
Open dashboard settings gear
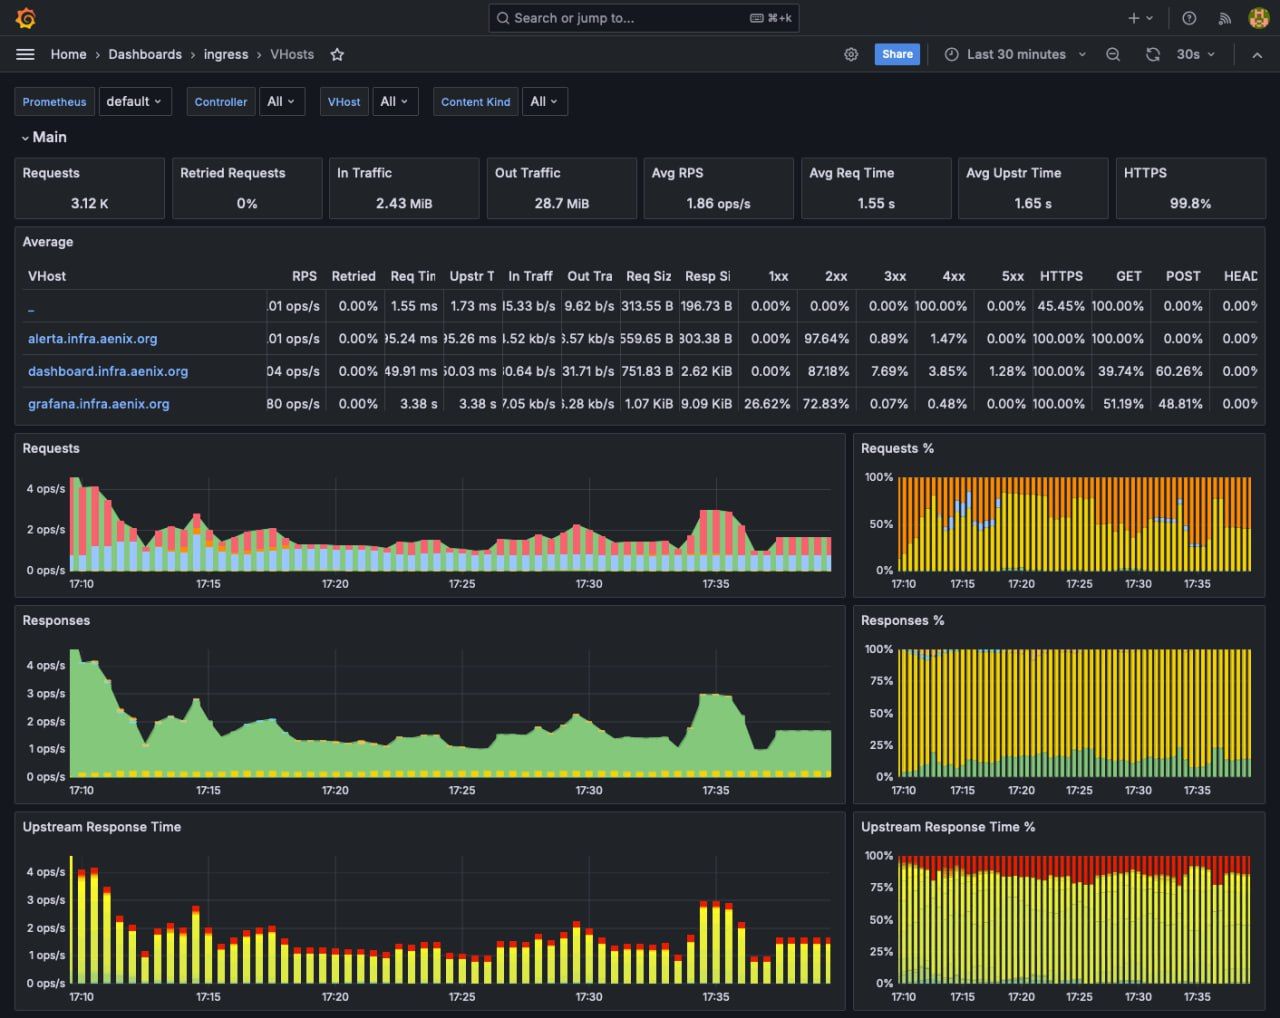851,54
